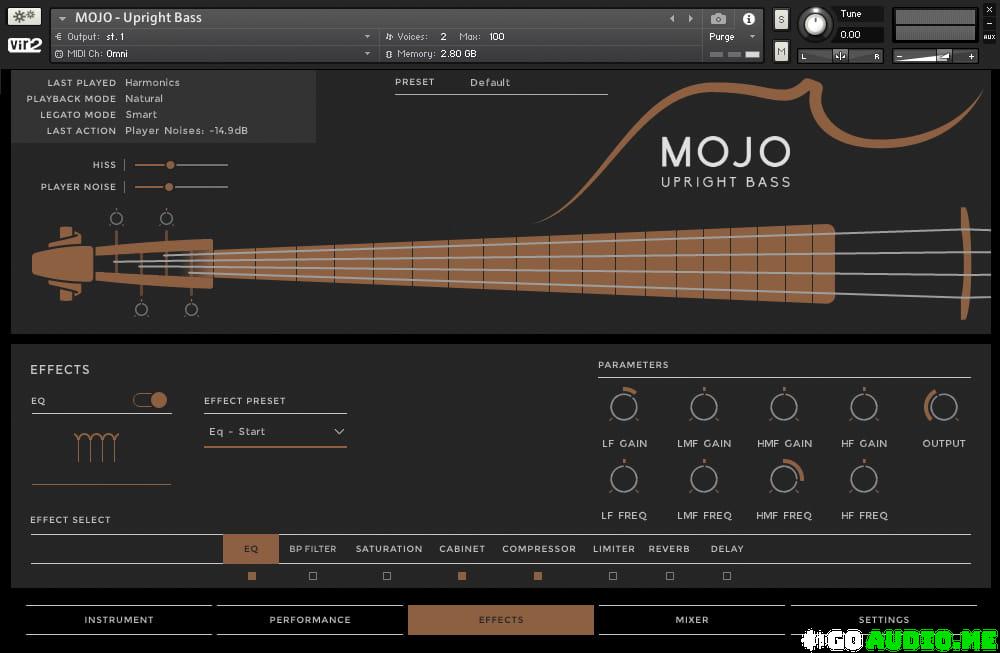The image size is (1000, 653).
Task: Click the lower-right tuning peg on headstock
Action: [191, 310]
